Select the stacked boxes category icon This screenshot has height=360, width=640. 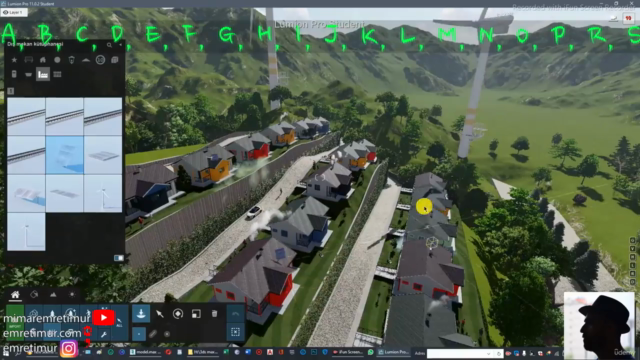coord(115,60)
